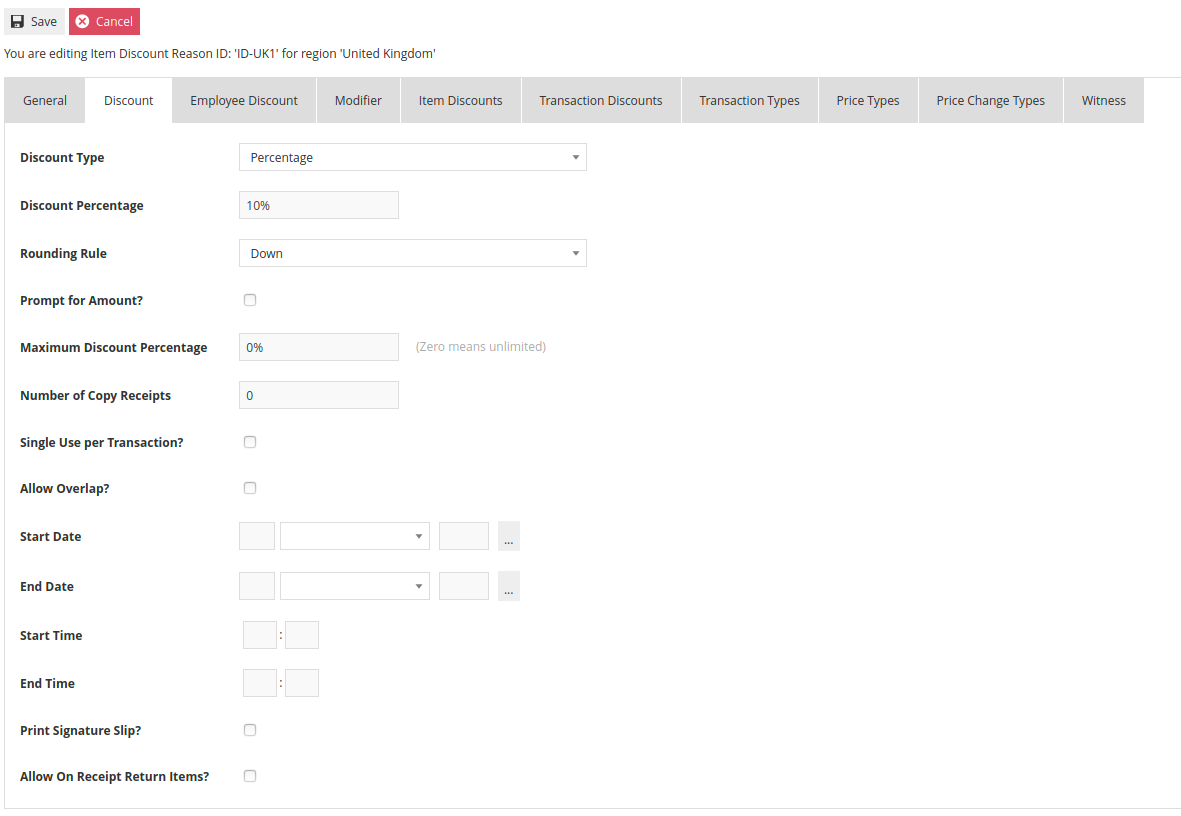Select the Modifier tab
Viewport: 1181px width, 816px height.
(x=359, y=100)
